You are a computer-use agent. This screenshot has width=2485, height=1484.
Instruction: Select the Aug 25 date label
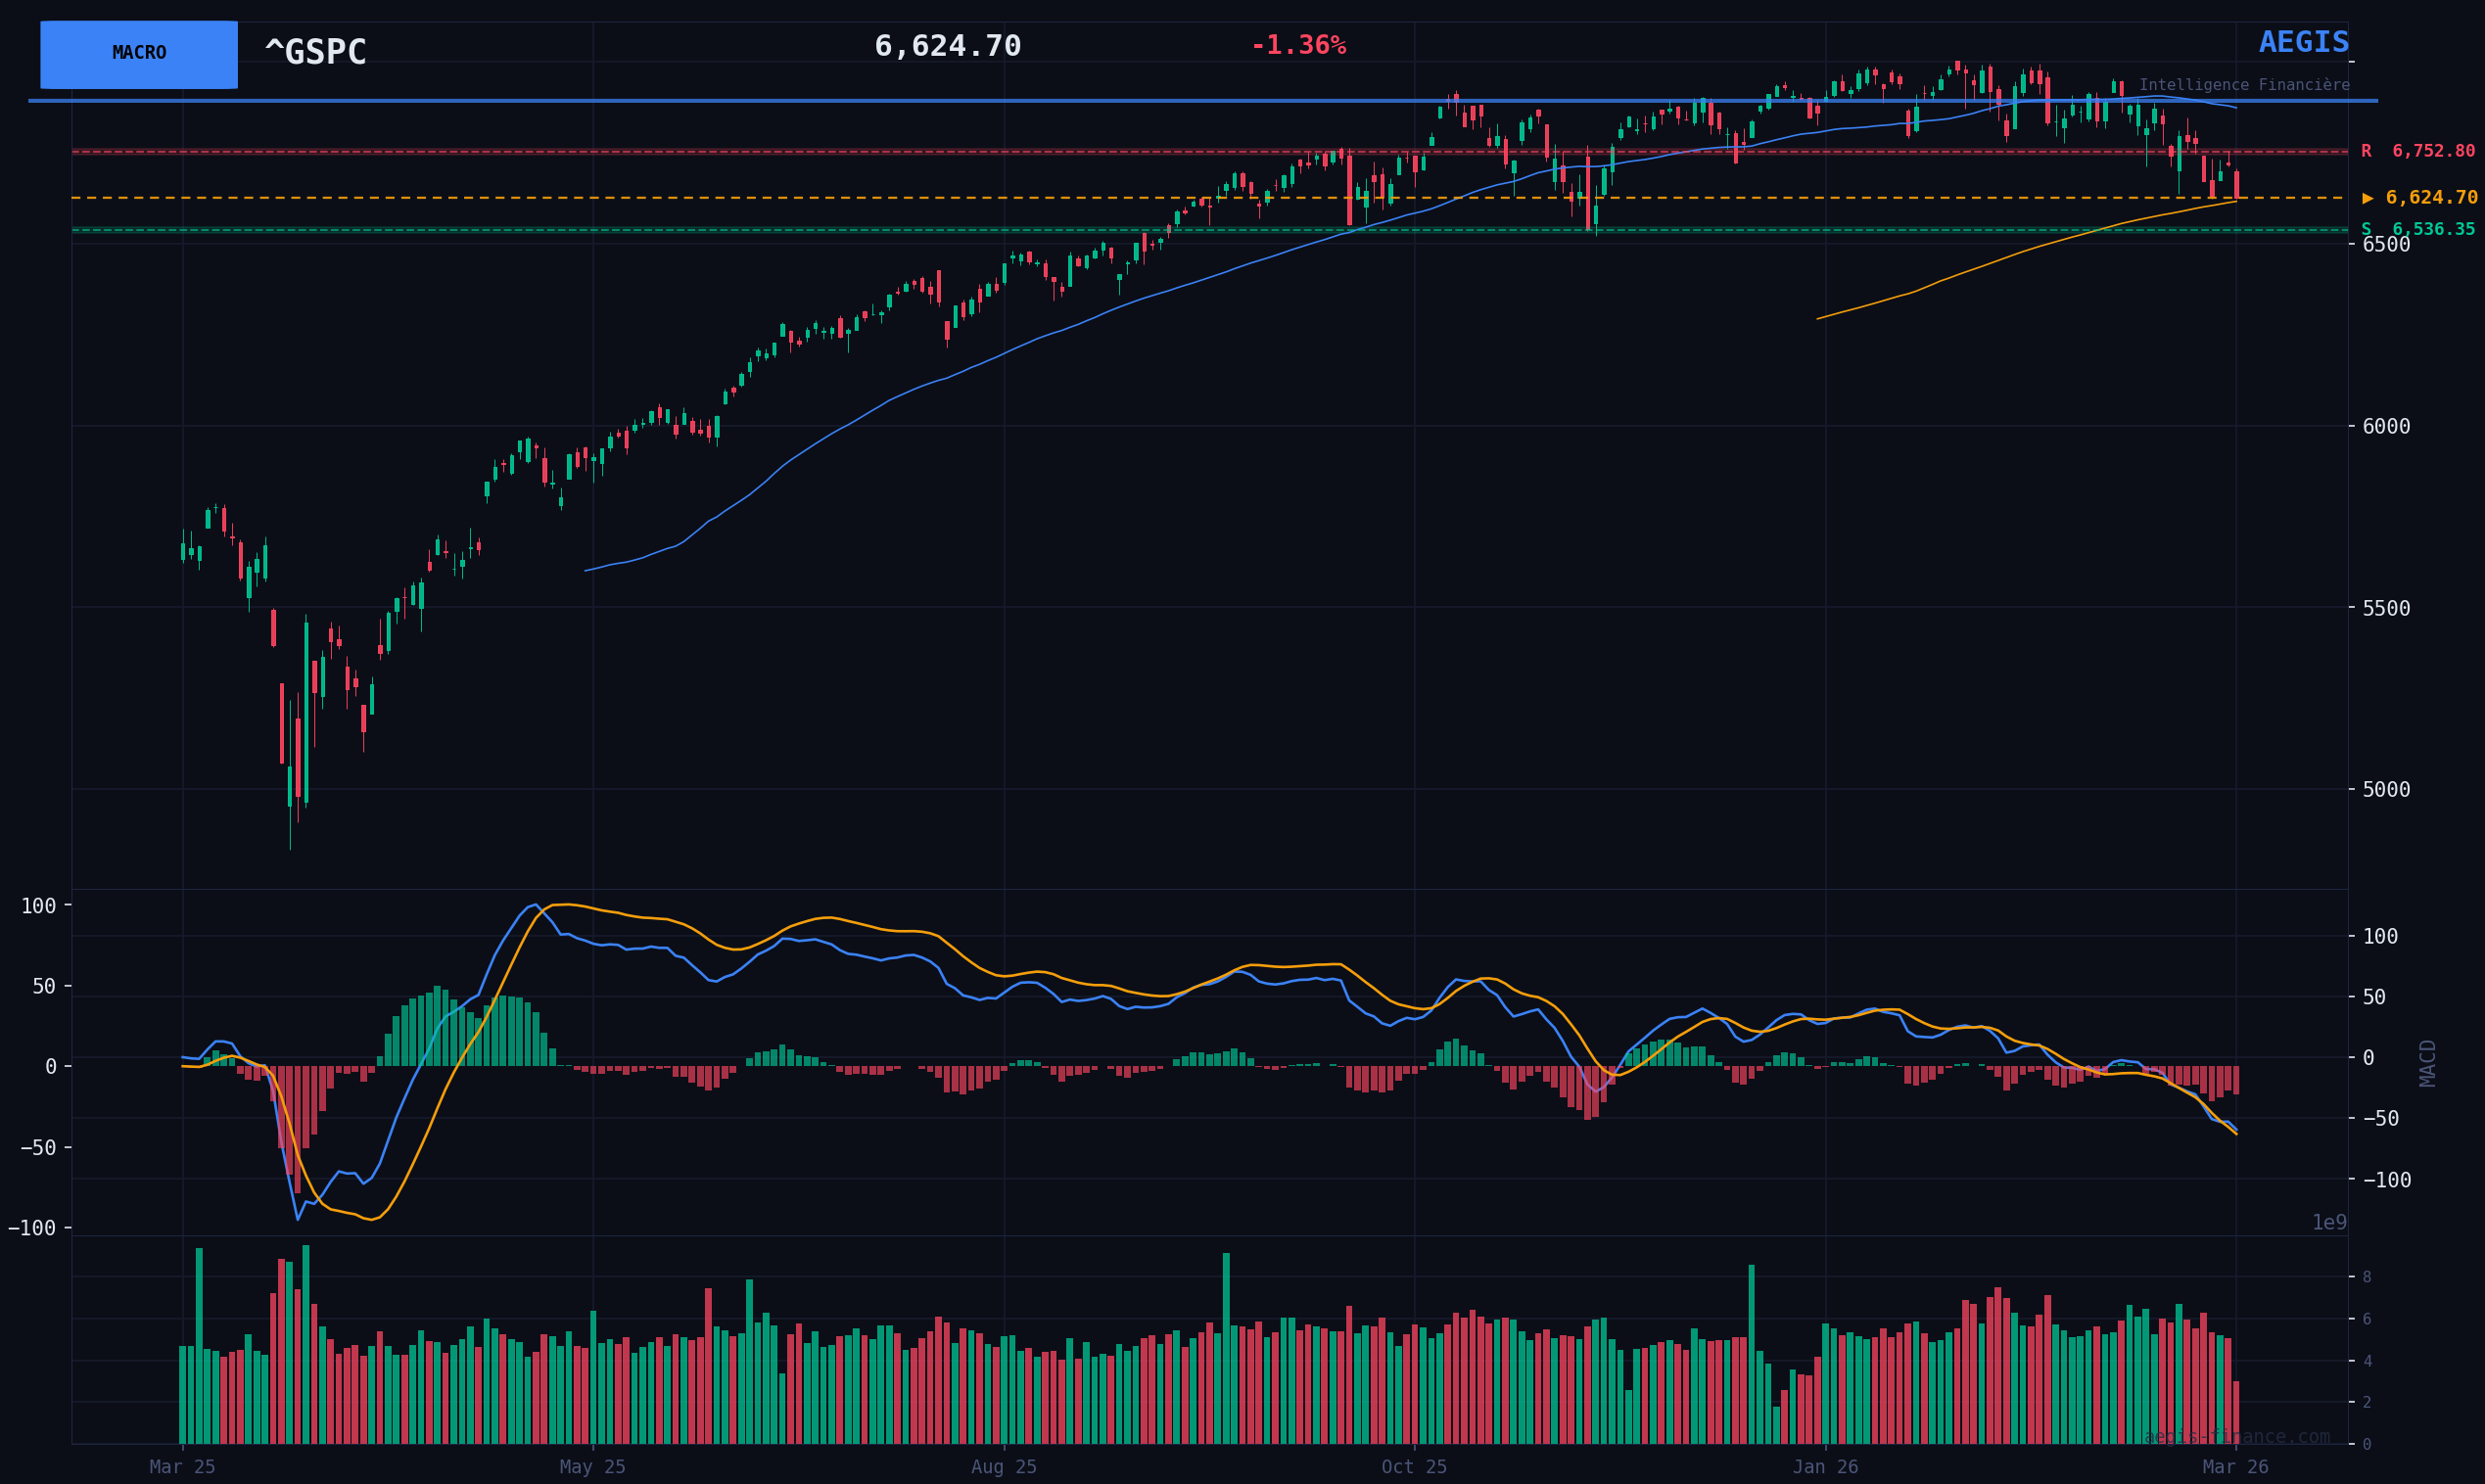click(1004, 1467)
